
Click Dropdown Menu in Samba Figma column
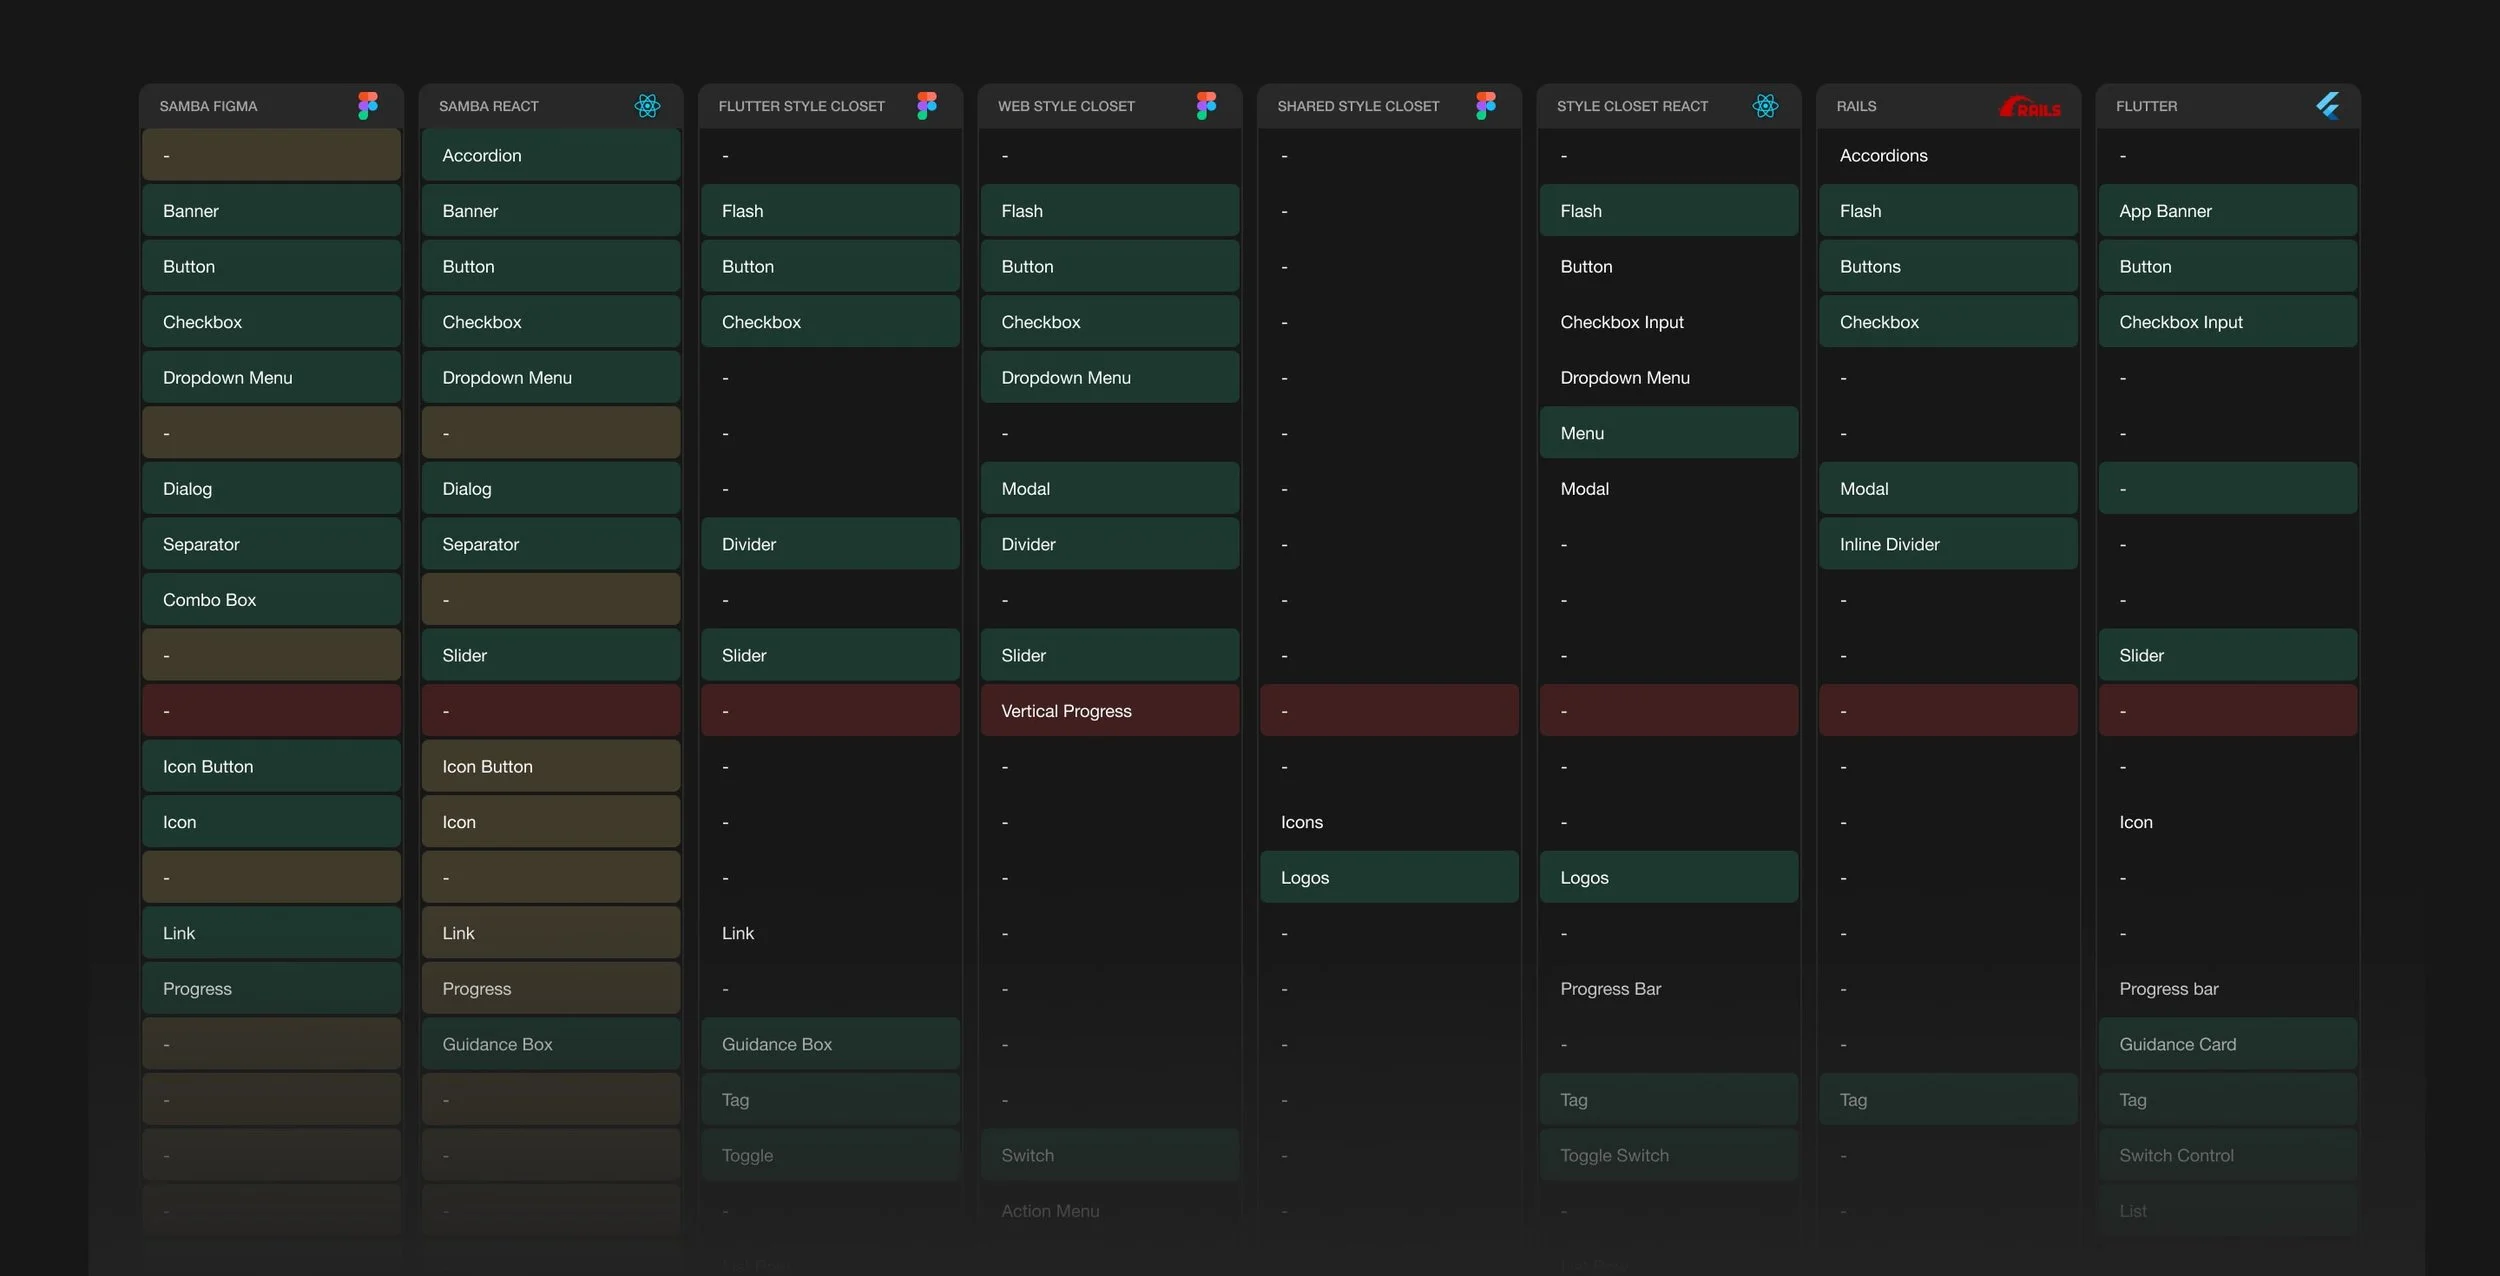271,378
